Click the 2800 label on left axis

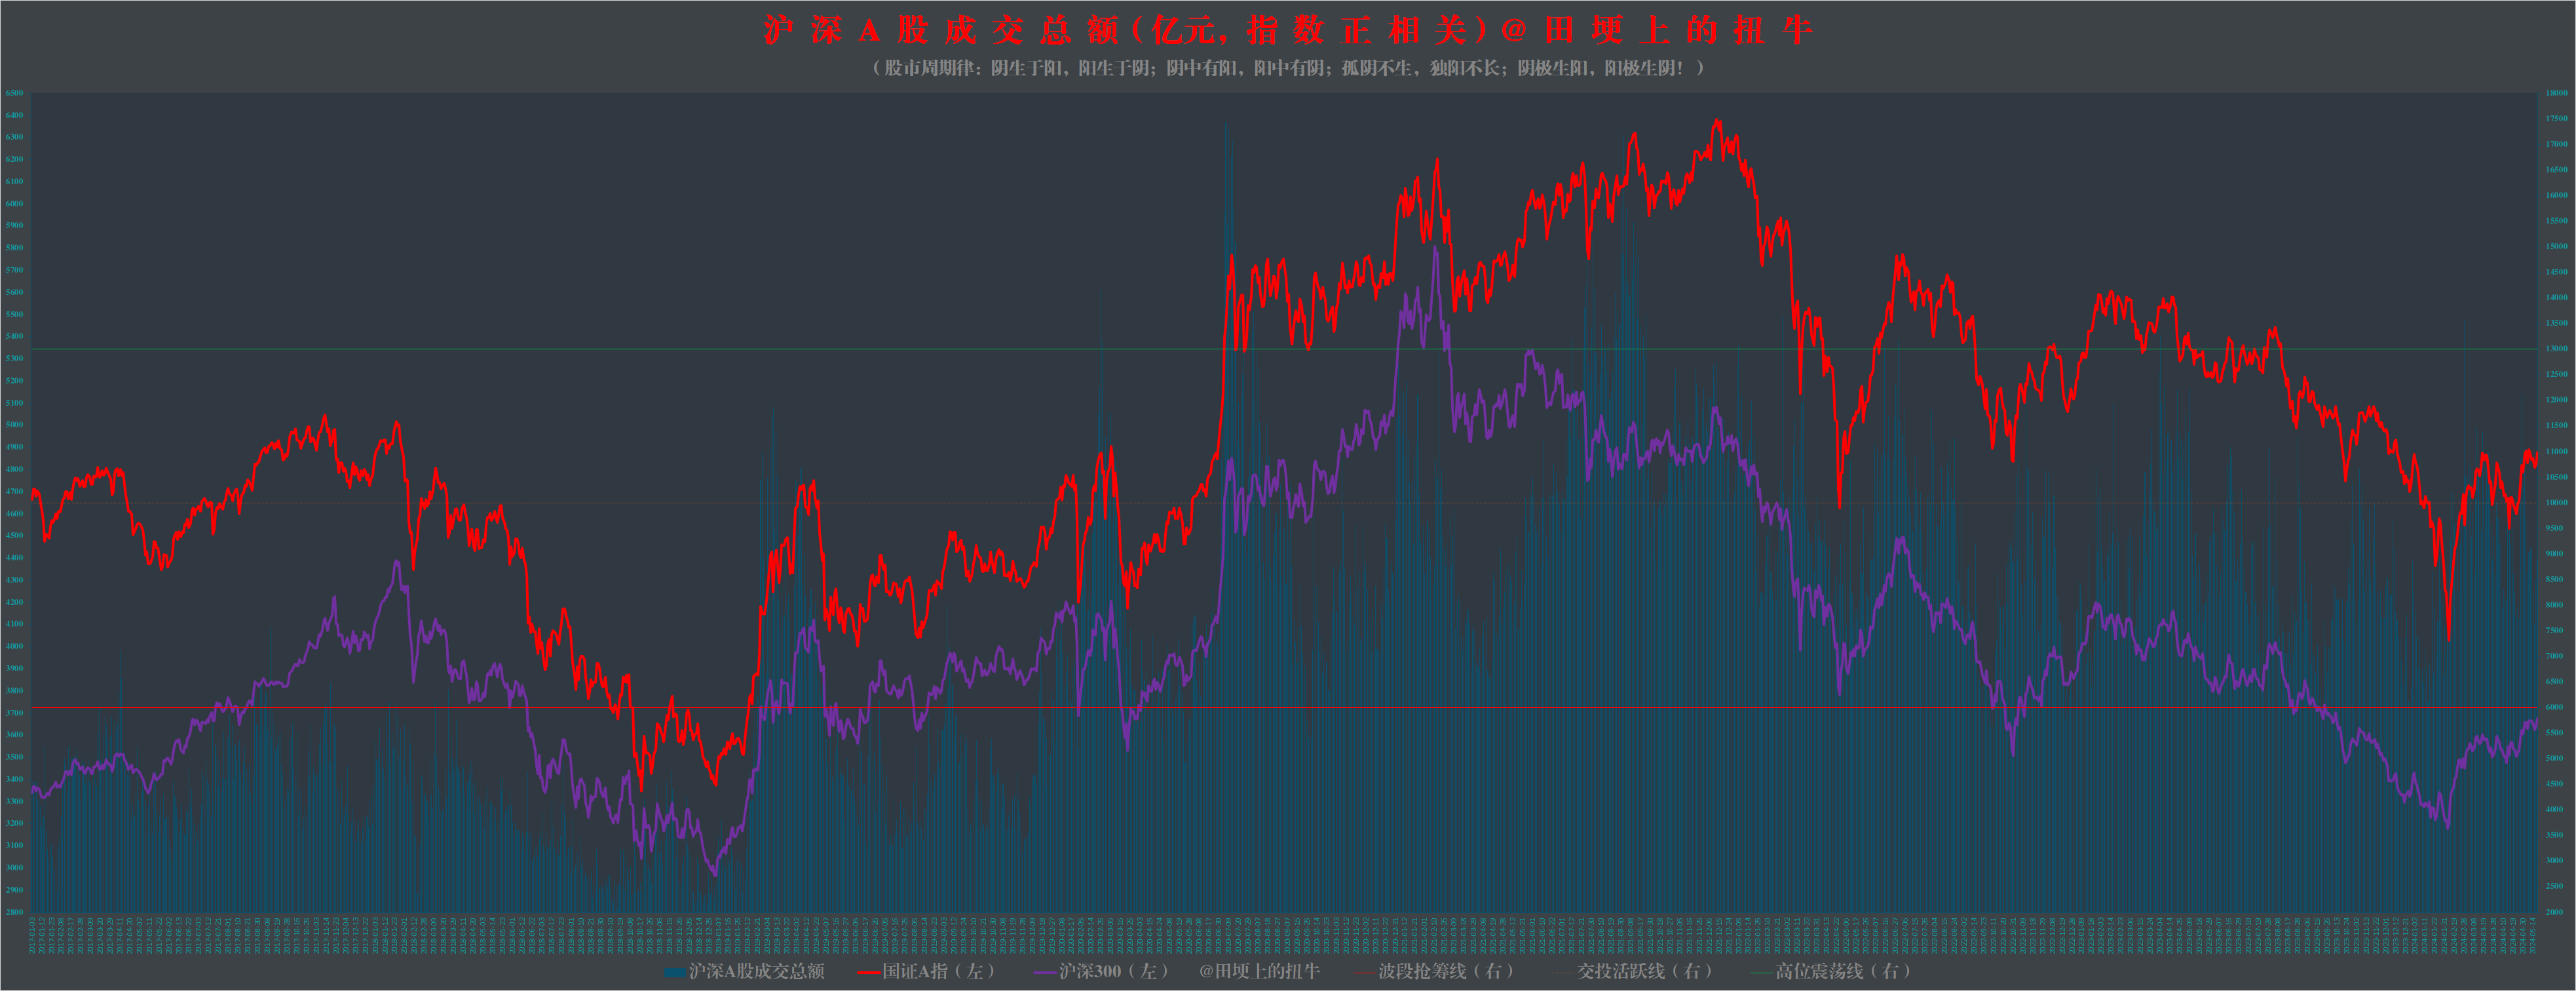[14, 912]
